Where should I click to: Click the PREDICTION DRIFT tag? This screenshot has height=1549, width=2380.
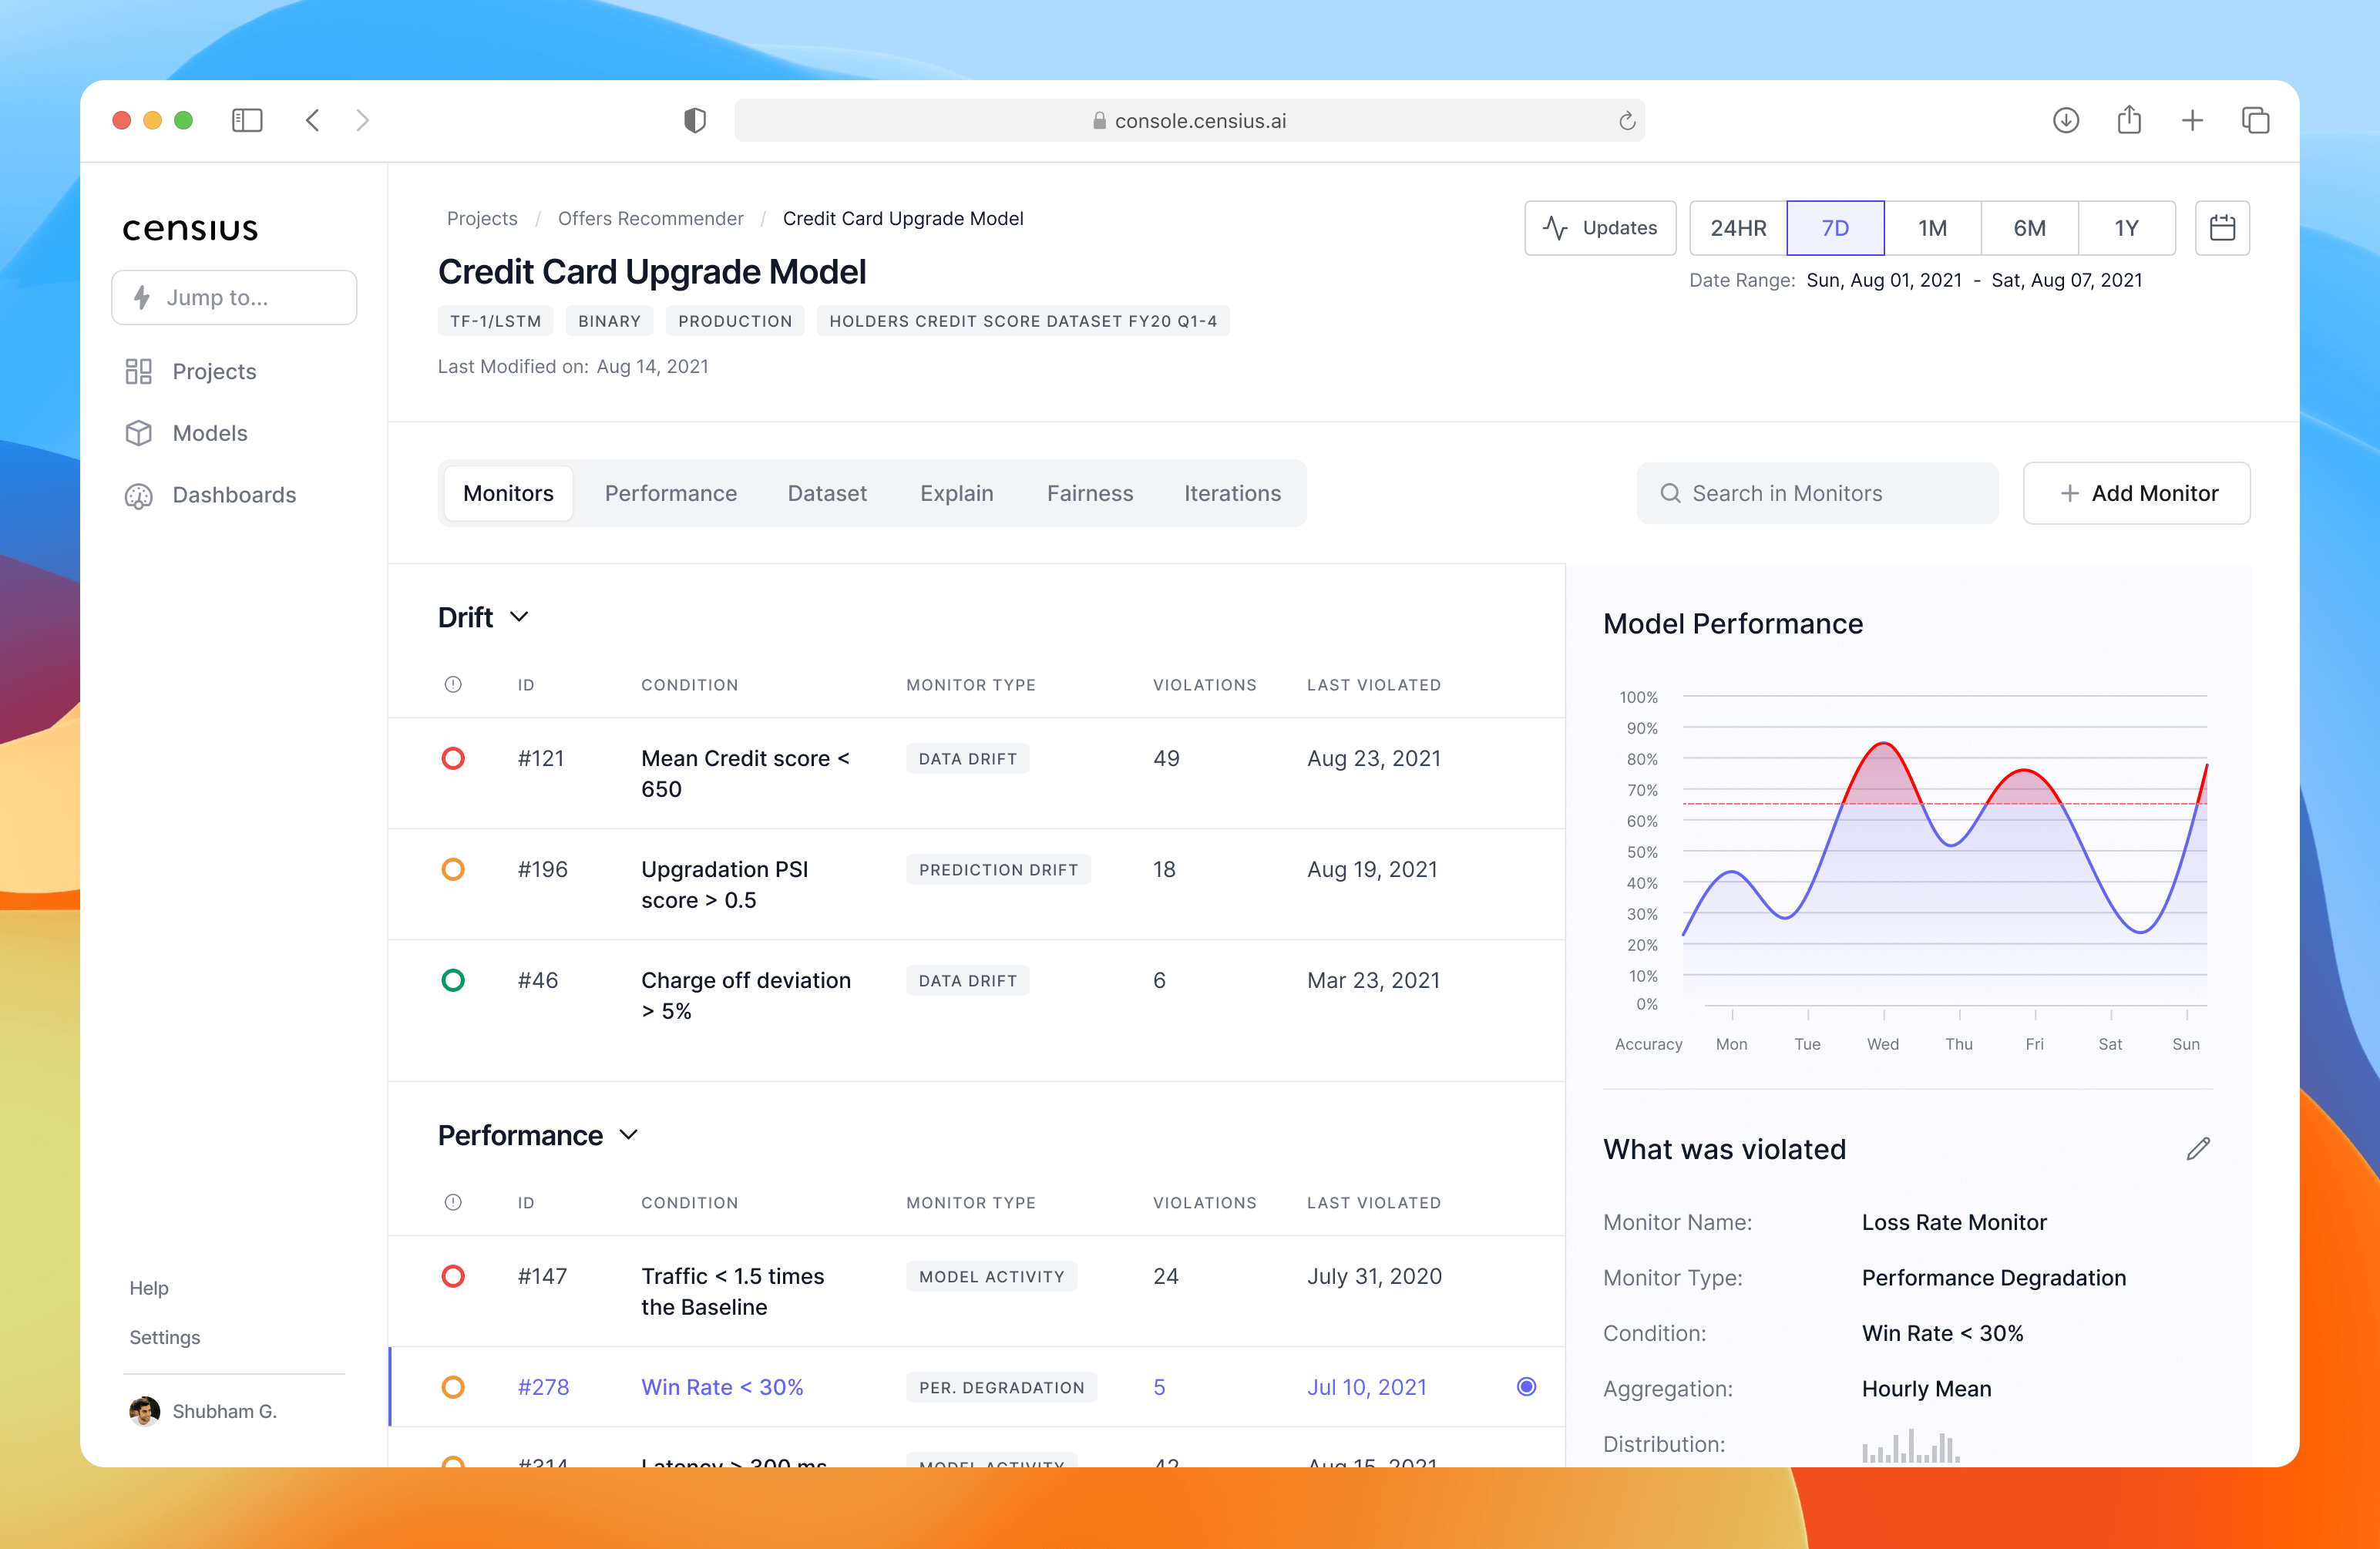(x=998, y=870)
